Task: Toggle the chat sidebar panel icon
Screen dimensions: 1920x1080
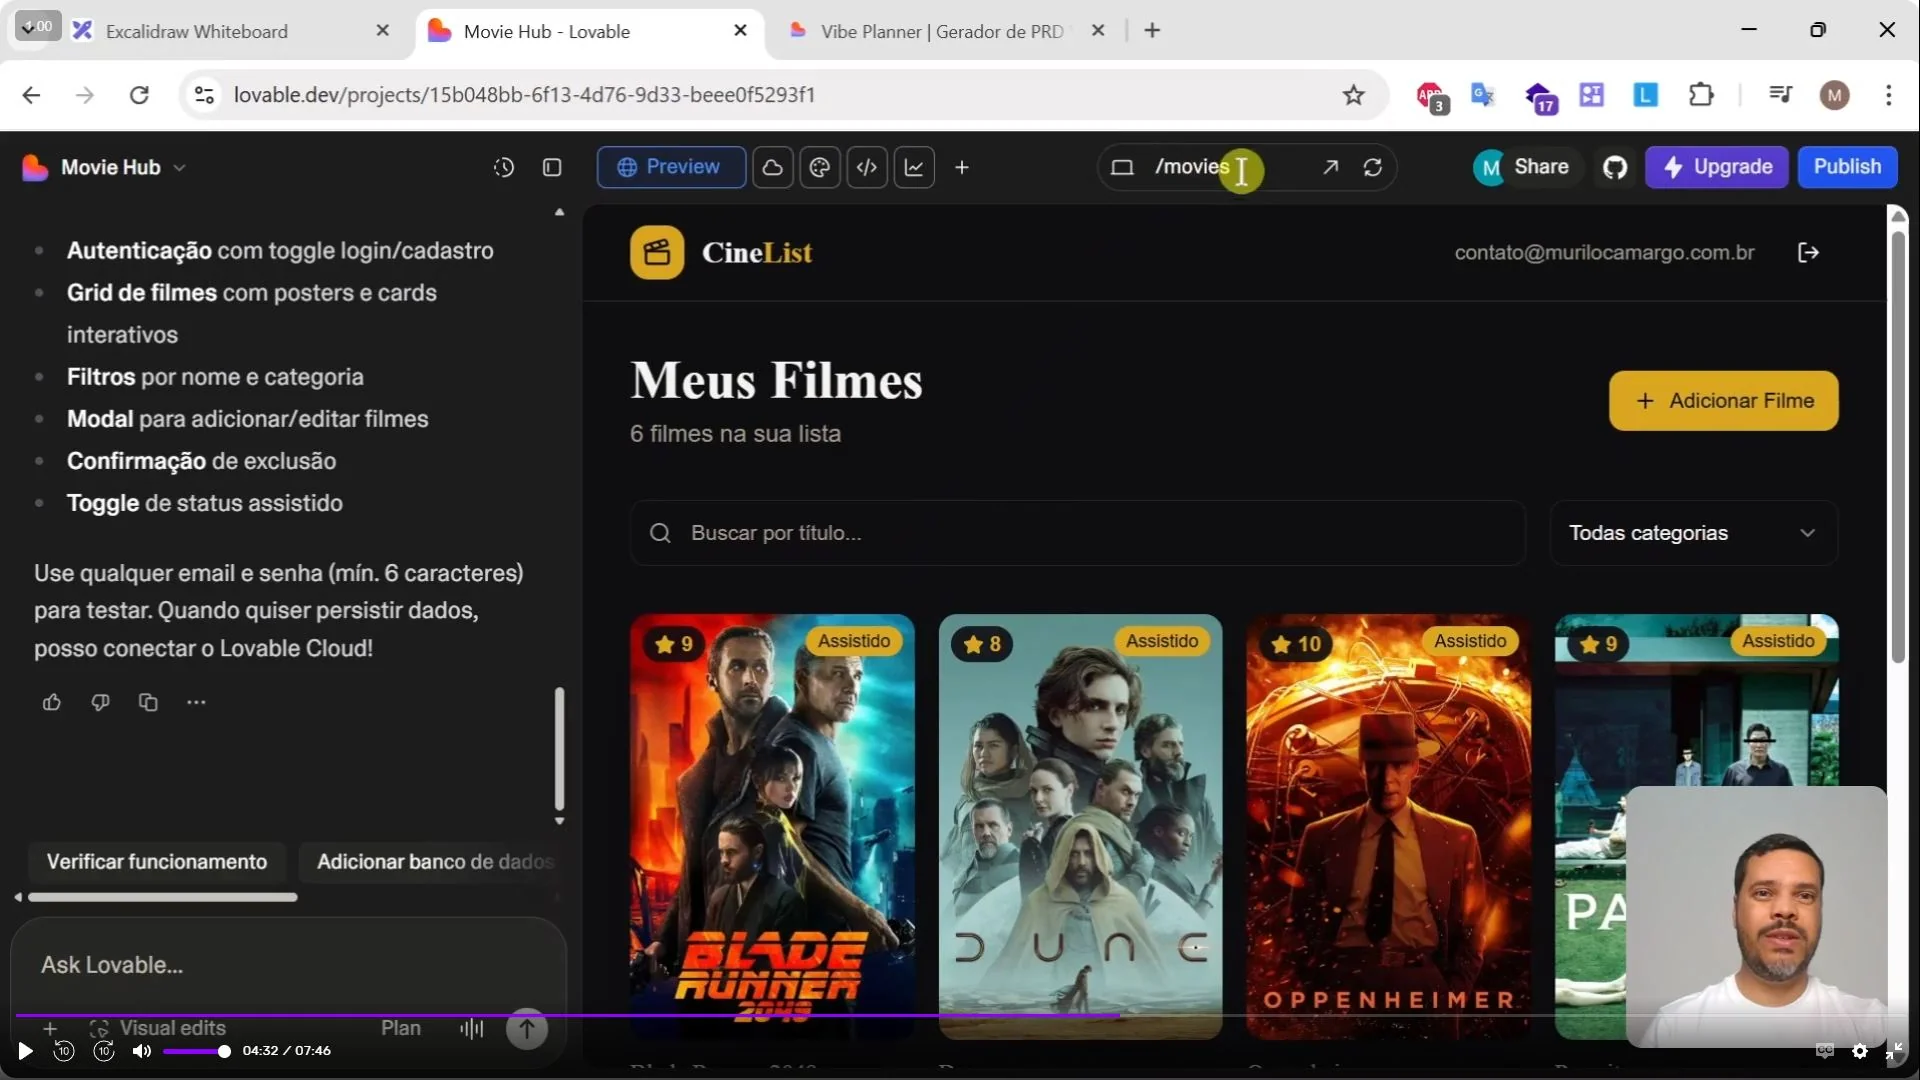Action: point(552,167)
